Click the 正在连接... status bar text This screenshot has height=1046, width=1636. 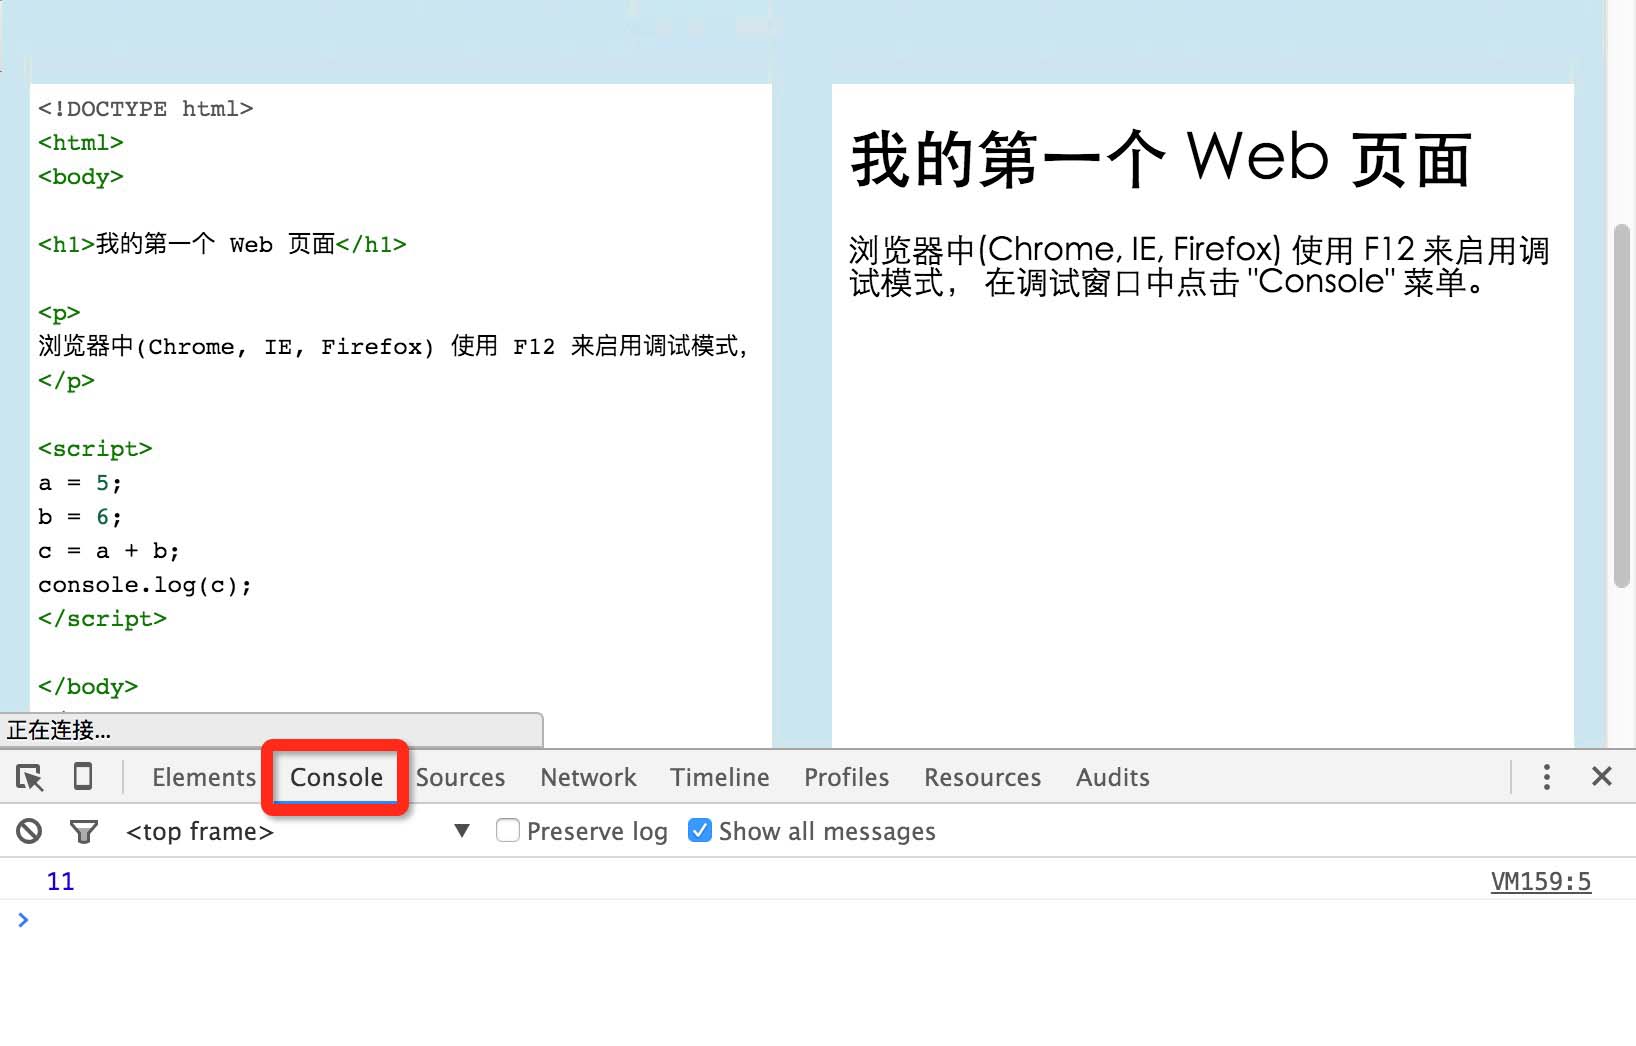pyautogui.click(x=59, y=730)
